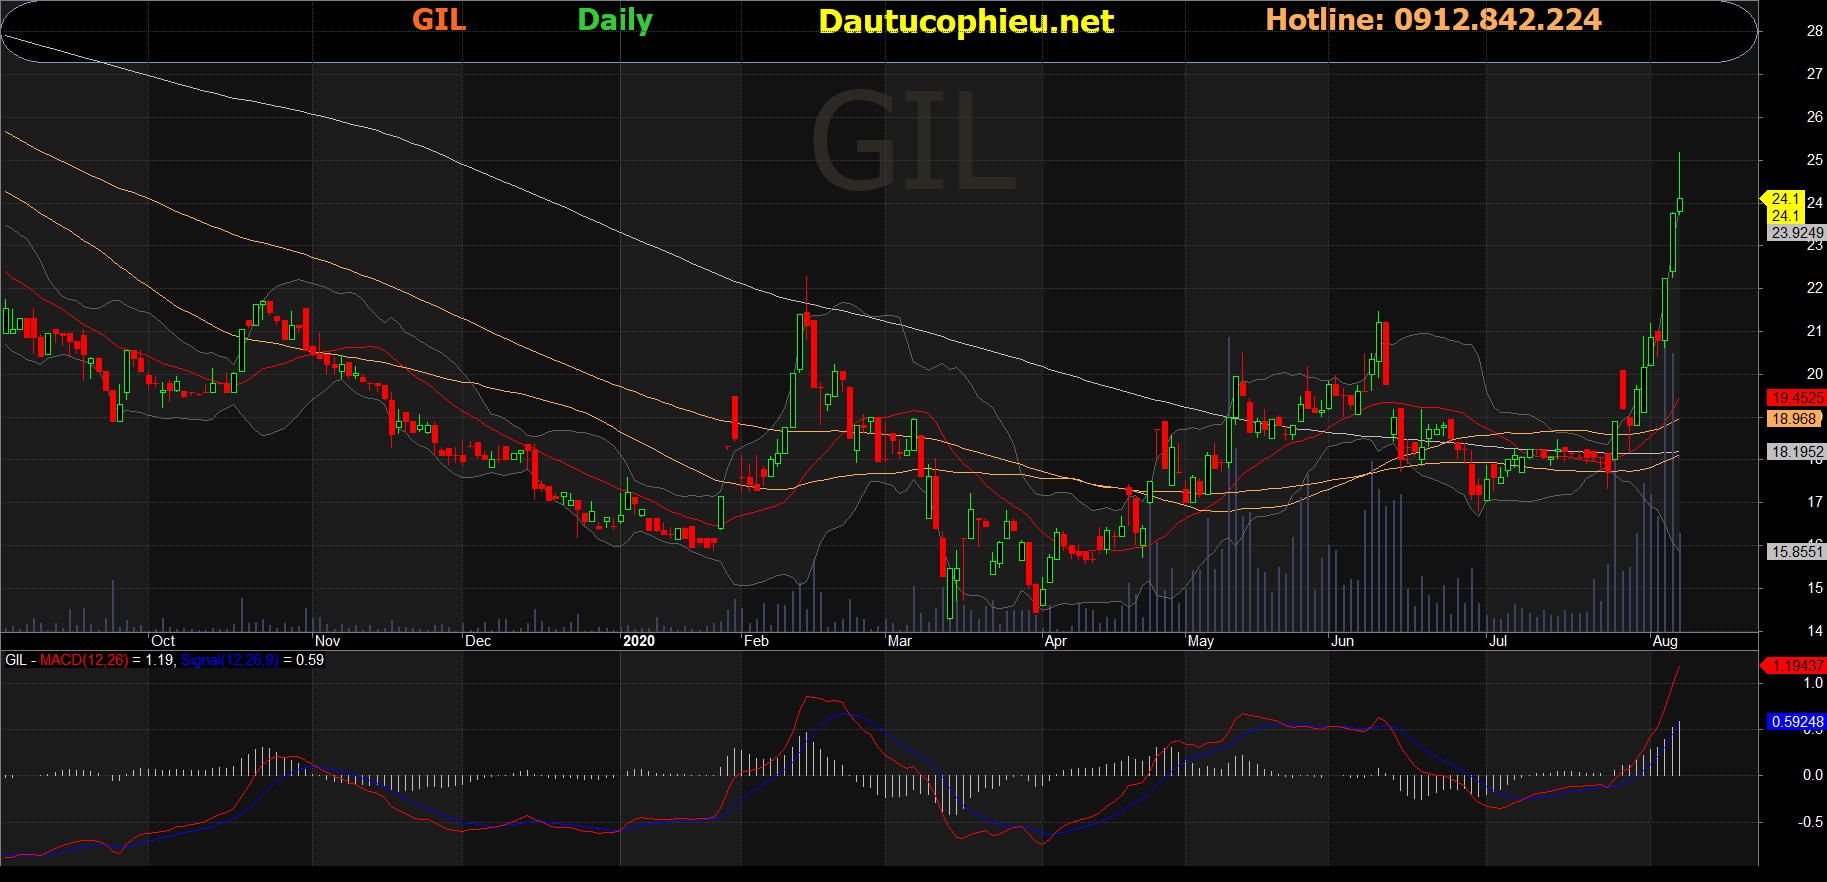Click the 18.1952 gray price tag
1827x882 pixels.
pos(1797,452)
